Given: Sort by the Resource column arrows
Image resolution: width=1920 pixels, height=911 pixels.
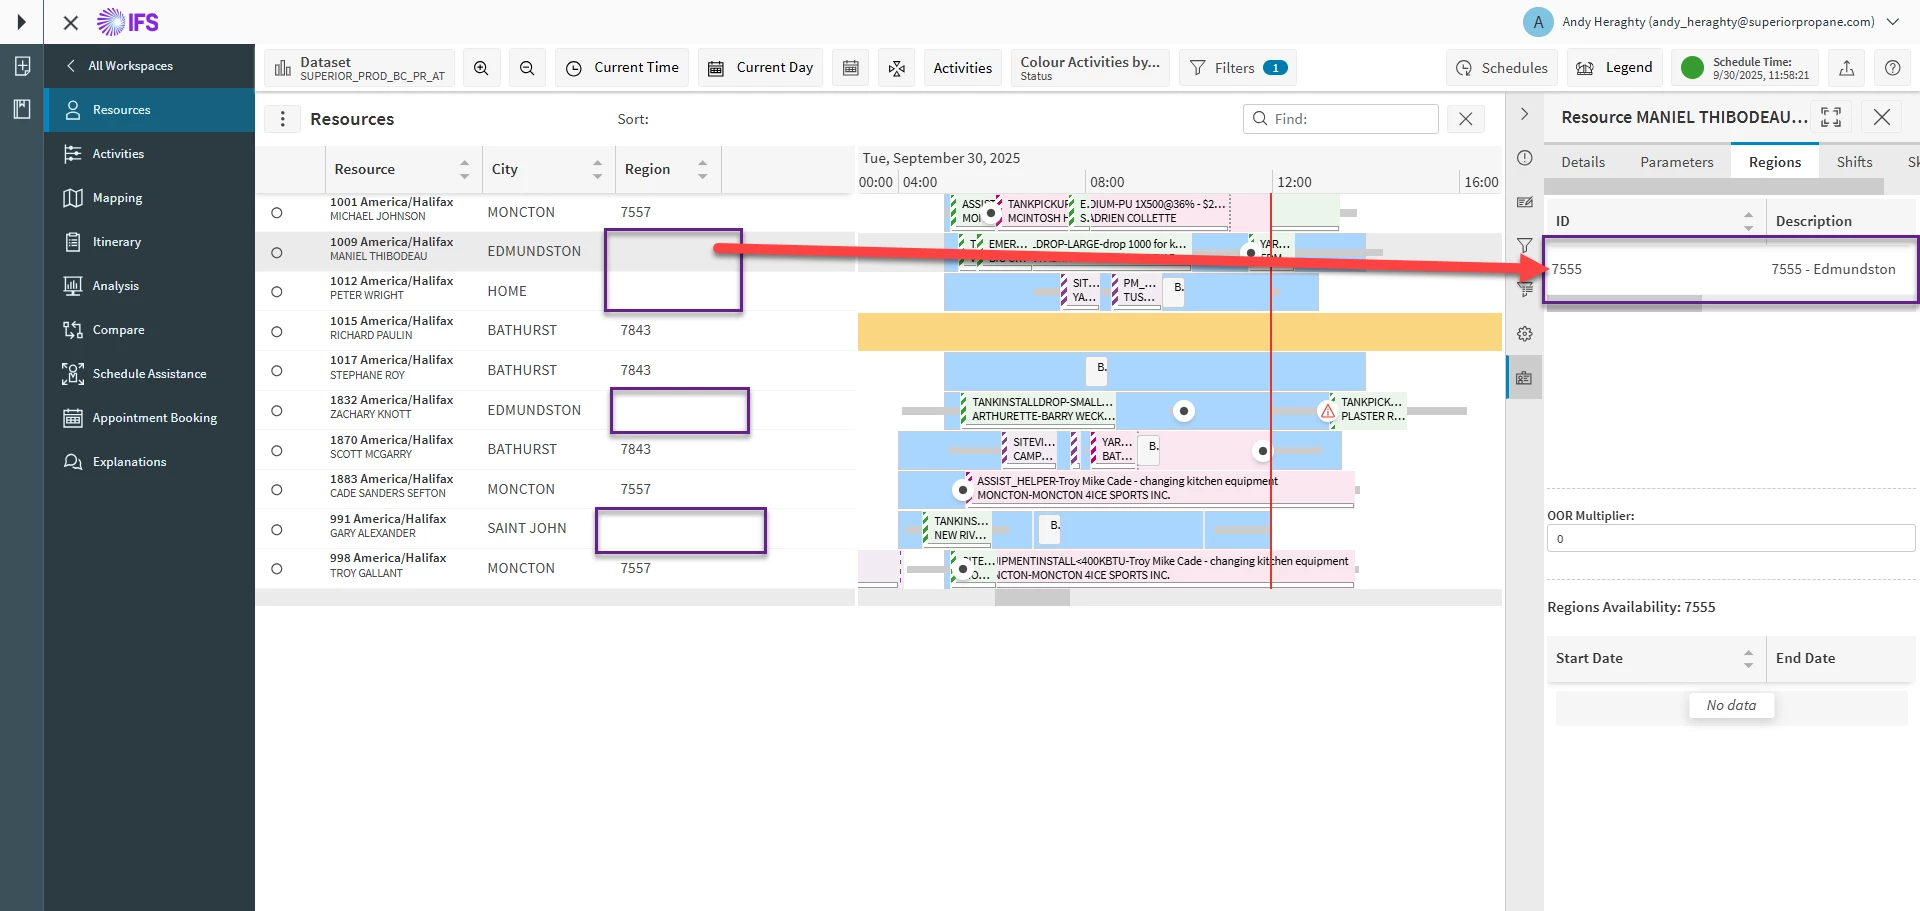Looking at the screenshot, I should click(464, 169).
